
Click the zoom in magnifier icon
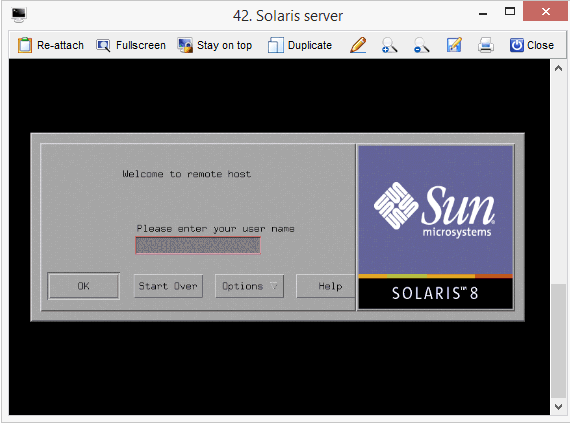(x=389, y=45)
